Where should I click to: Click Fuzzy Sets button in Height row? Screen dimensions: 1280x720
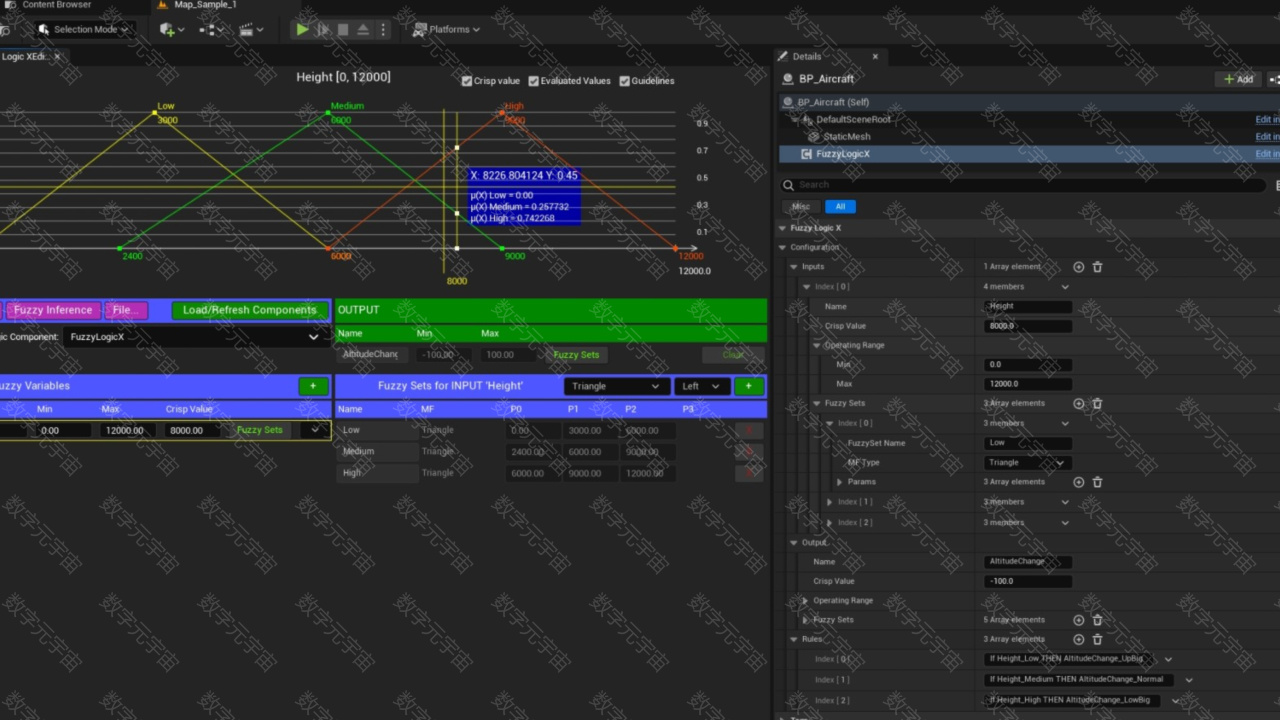(259, 430)
